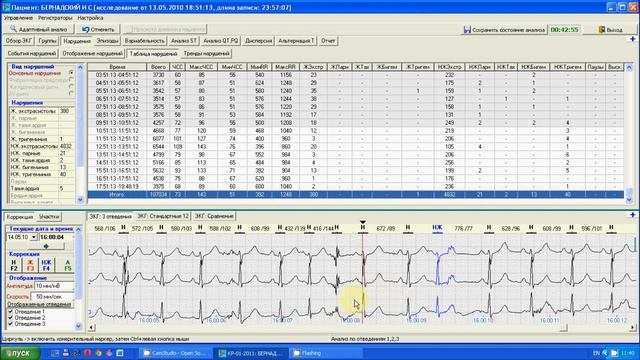
Task: Select Ж. экстрасистолы row in violations list
Action: click(41, 111)
